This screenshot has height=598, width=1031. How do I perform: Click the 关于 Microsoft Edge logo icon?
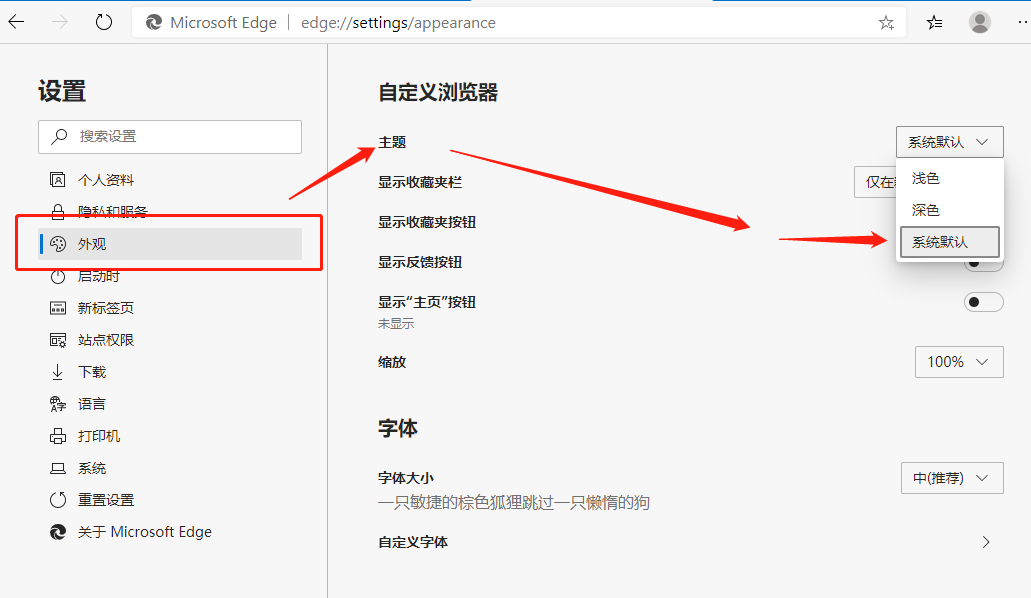click(x=58, y=532)
